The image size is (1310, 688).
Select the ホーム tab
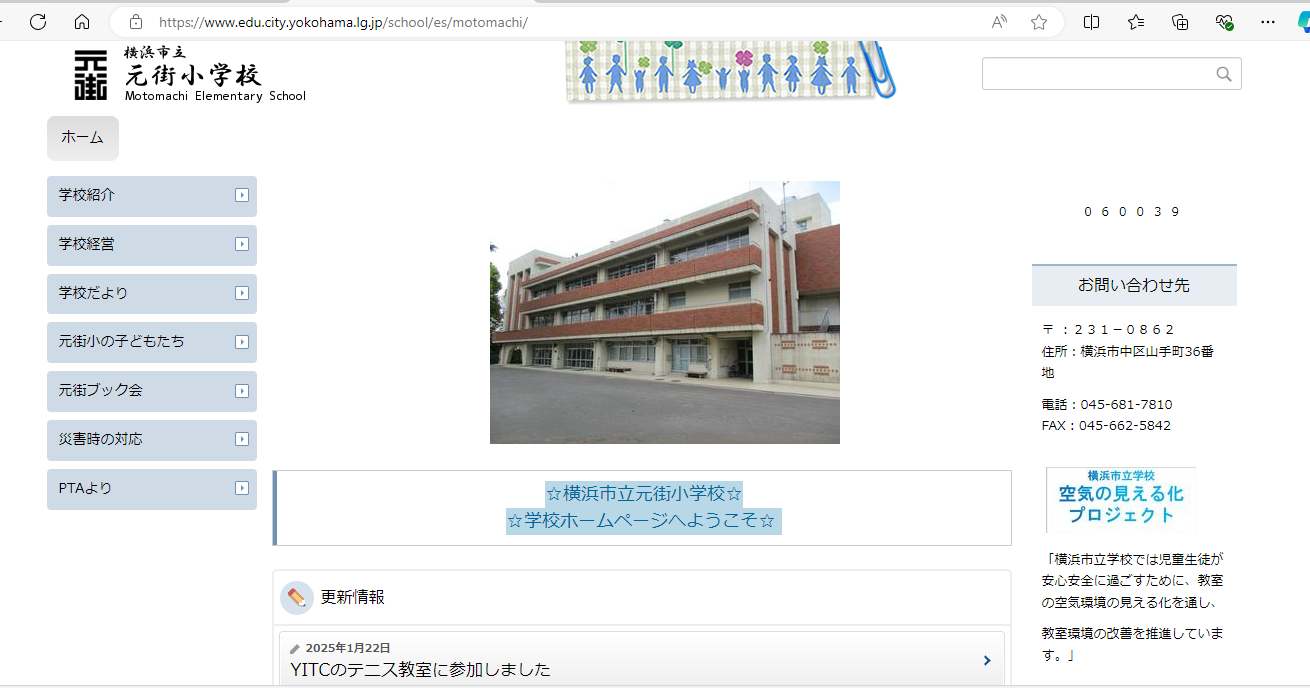[x=83, y=138]
